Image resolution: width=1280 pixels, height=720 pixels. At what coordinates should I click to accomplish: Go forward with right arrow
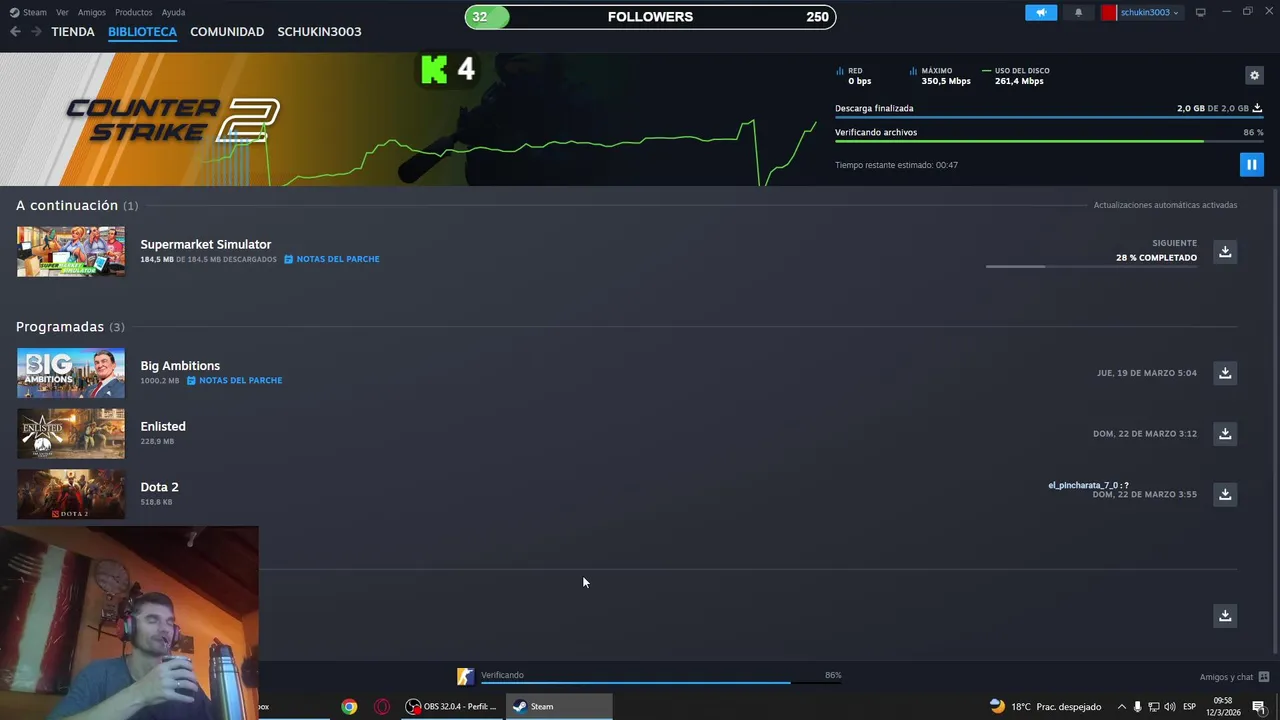coord(36,32)
